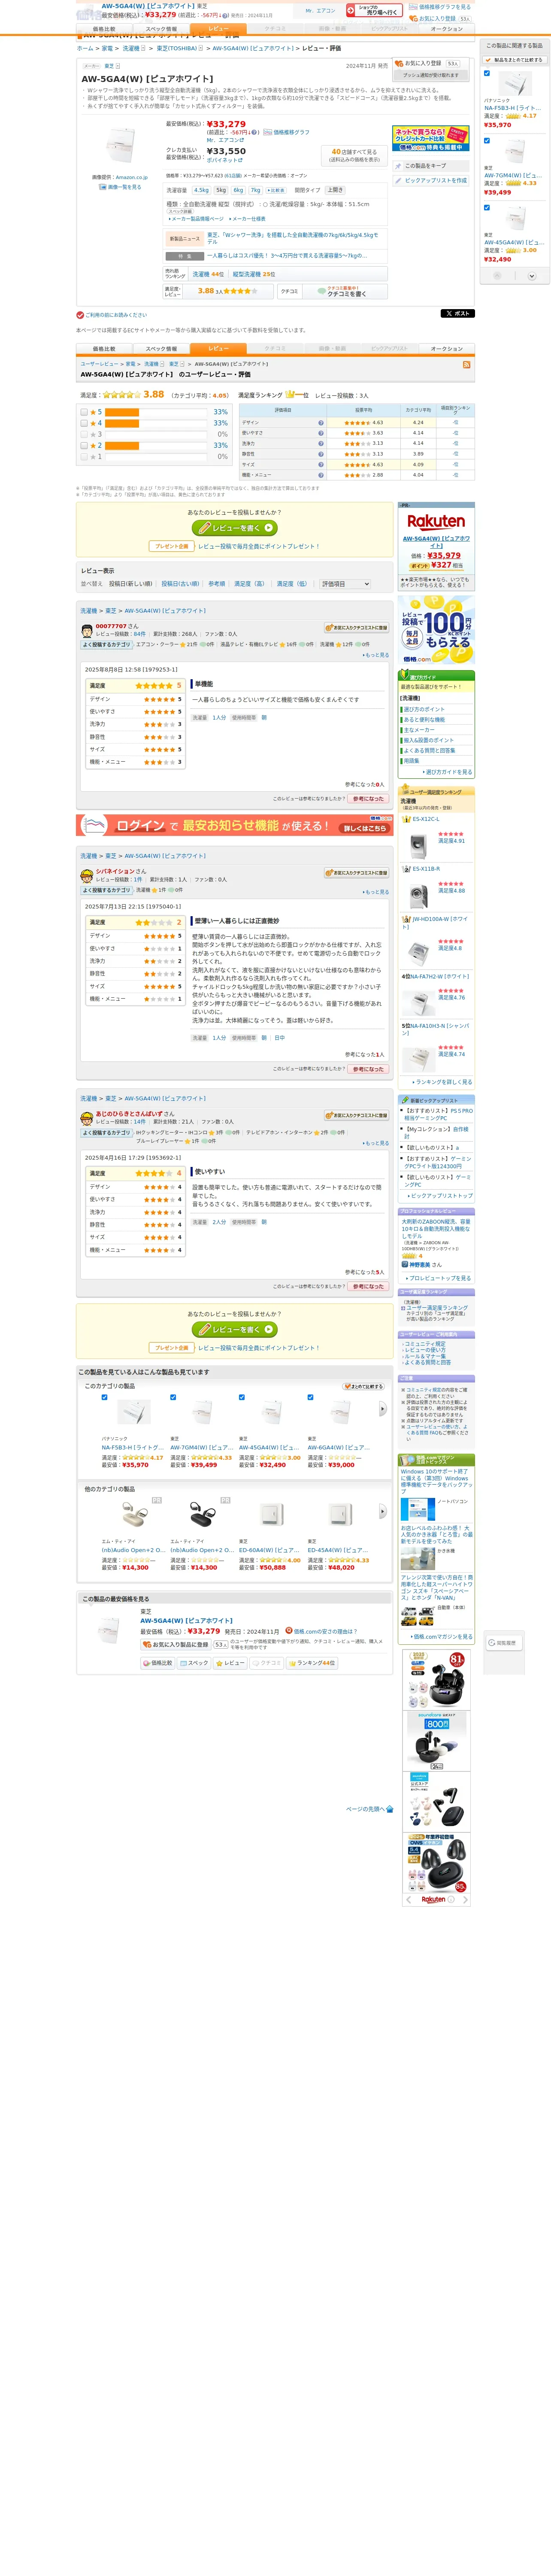Open 画像一覧を見る under product photo
The width and height of the screenshot is (551, 2576).
pos(120,187)
